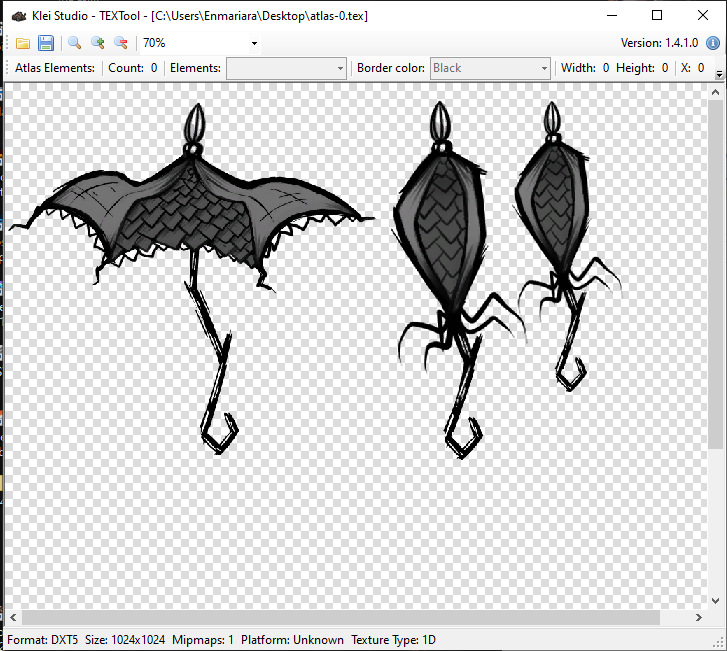Click the zoom in magnifier icon
Image resolution: width=727 pixels, height=651 pixels.
coord(97,43)
